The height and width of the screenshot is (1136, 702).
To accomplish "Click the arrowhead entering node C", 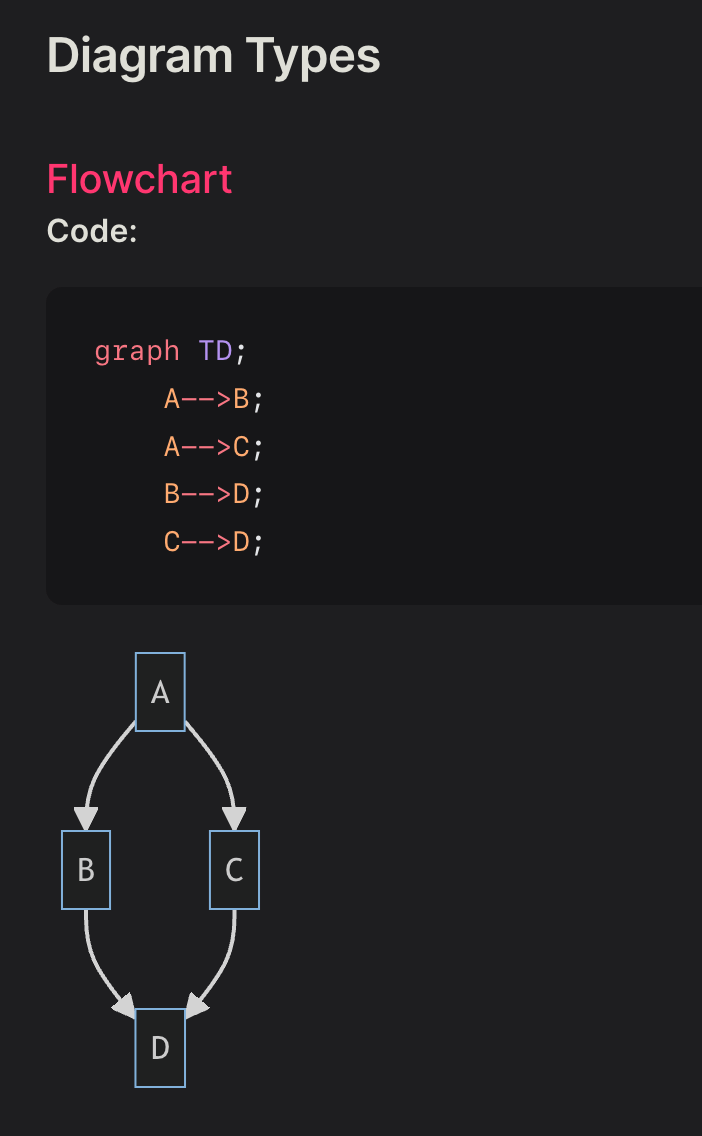I will click(233, 819).
